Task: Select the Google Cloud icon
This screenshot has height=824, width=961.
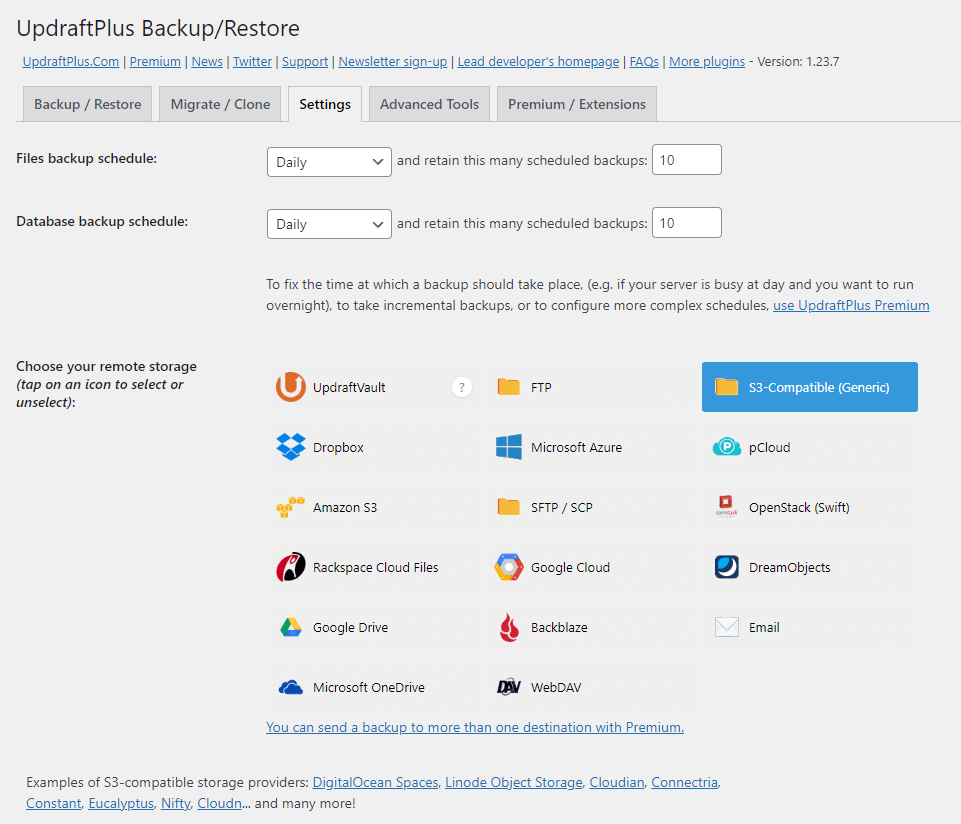Action: (509, 567)
